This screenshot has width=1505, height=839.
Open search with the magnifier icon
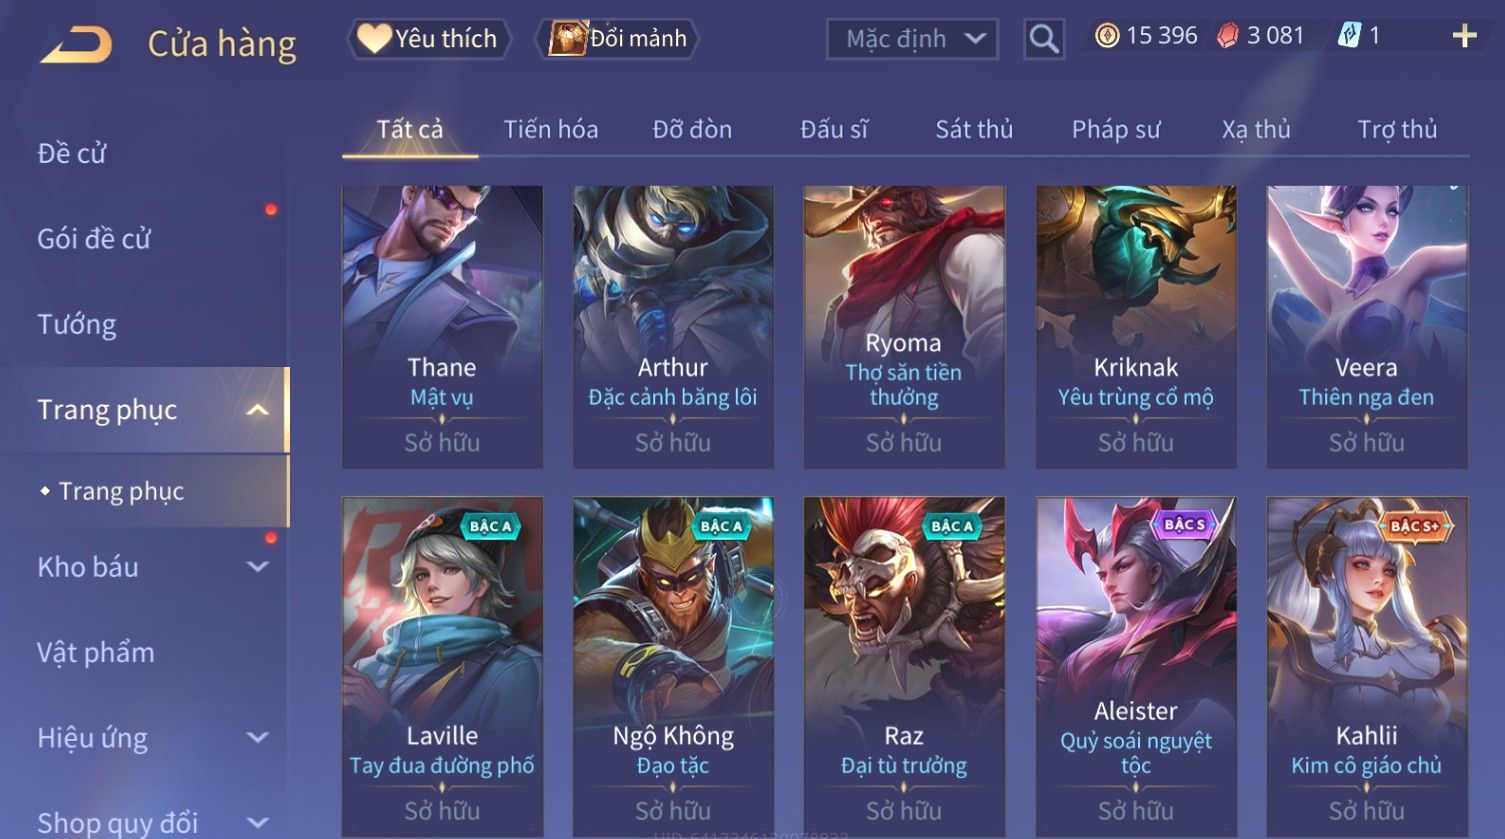(x=1044, y=39)
